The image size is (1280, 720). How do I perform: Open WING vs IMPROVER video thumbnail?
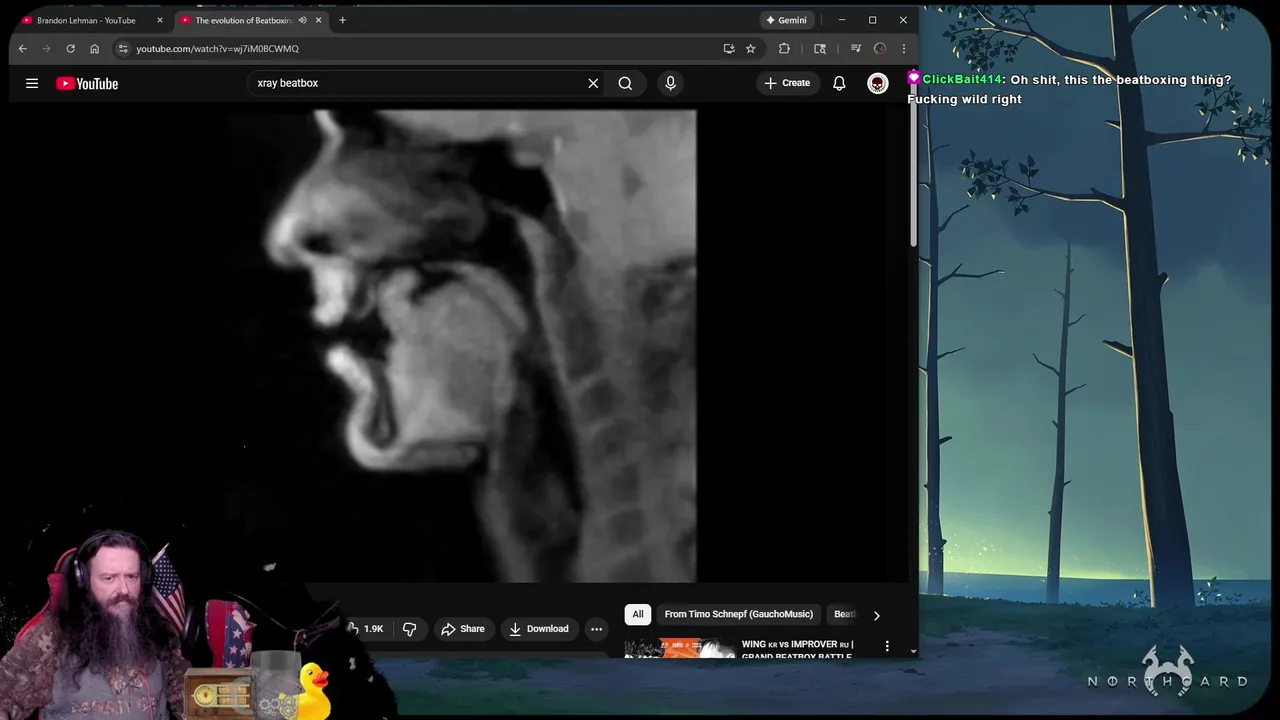click(679, 648)
